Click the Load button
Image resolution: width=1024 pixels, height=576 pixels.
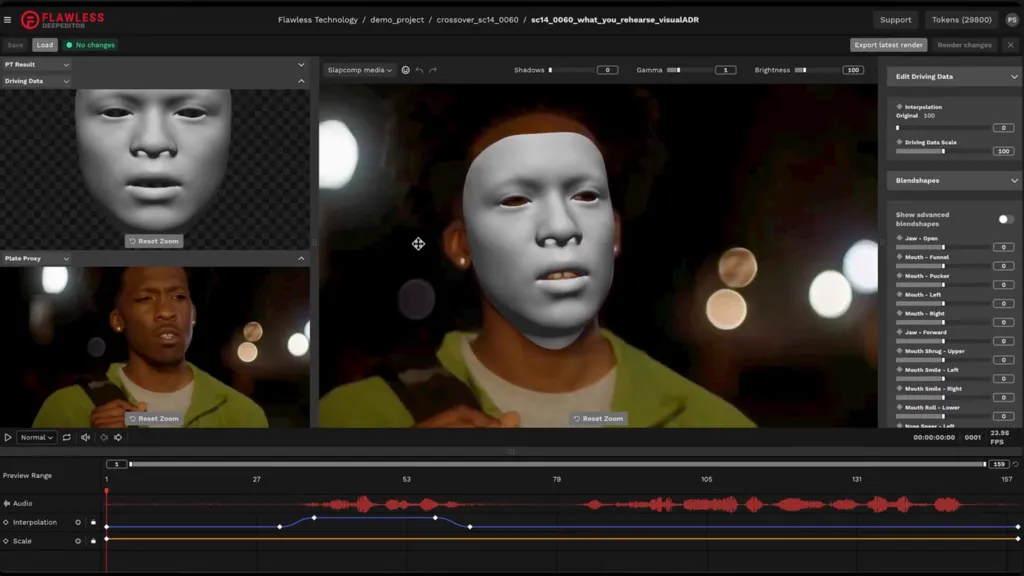[x=45, y=45]
